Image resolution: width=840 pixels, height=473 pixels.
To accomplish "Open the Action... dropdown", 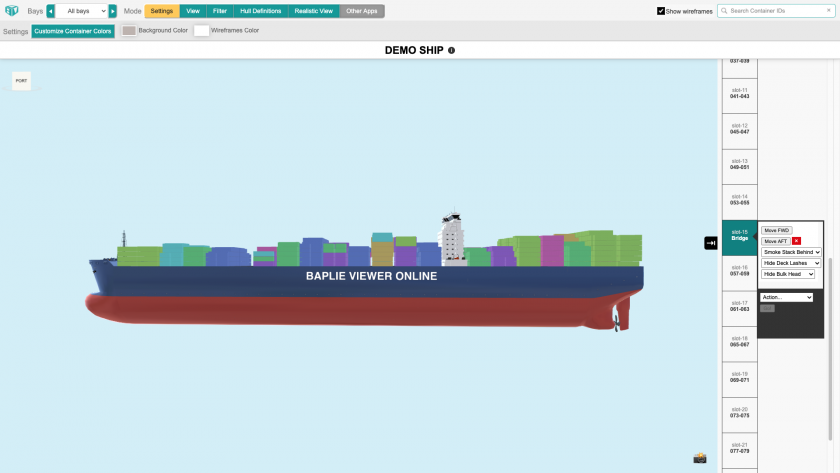I will [x=786, y=297].
